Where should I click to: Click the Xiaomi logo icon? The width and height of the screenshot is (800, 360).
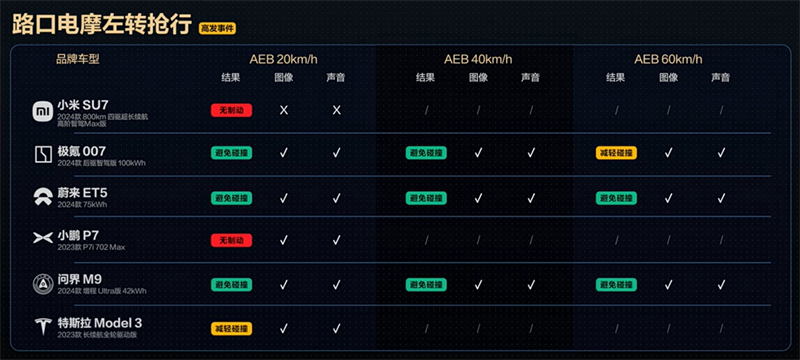(43, 111)
